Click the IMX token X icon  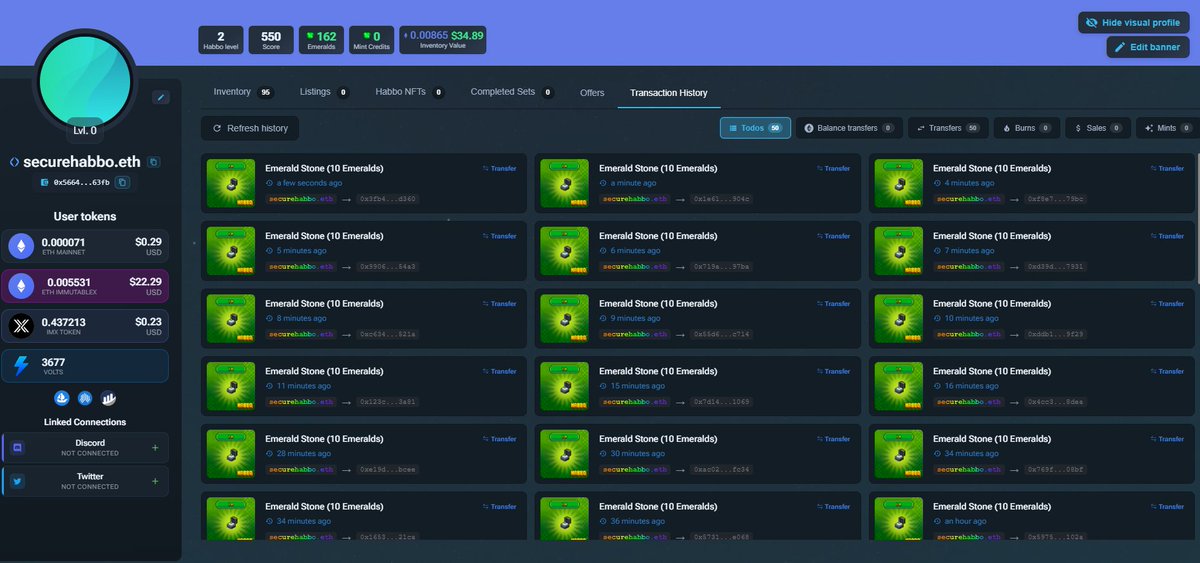pyautogui.click(x=21, y=327)
